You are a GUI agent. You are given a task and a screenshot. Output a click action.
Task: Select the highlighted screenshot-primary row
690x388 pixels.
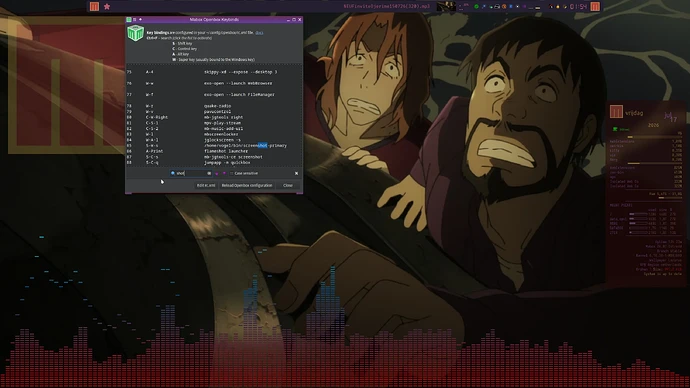tap(214, 146)
